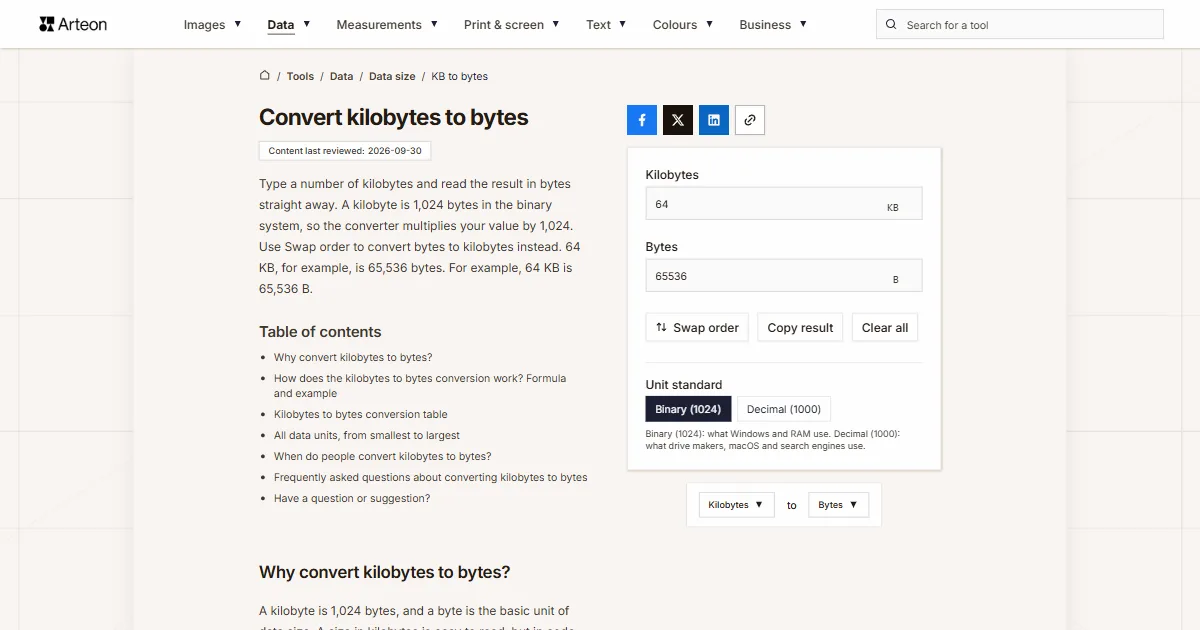This screenshot has height=630, width=1200.
Task: Select Binary (1024) unit standard
Action: point(689,409)
